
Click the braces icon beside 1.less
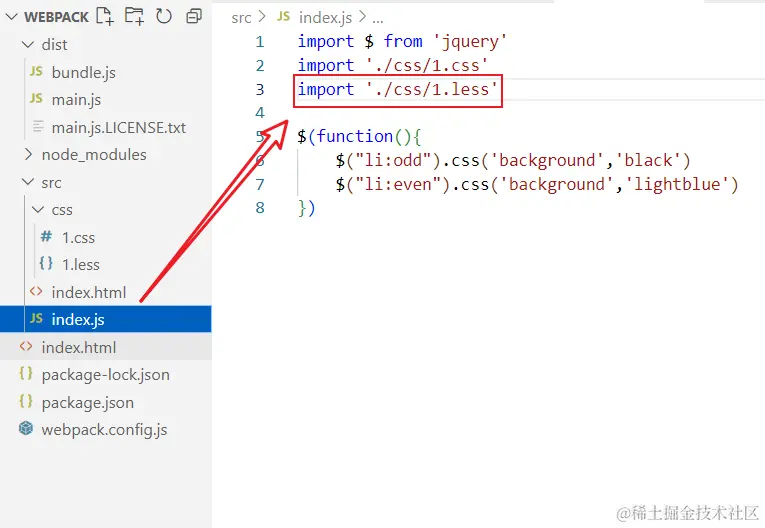coord(46,264)
